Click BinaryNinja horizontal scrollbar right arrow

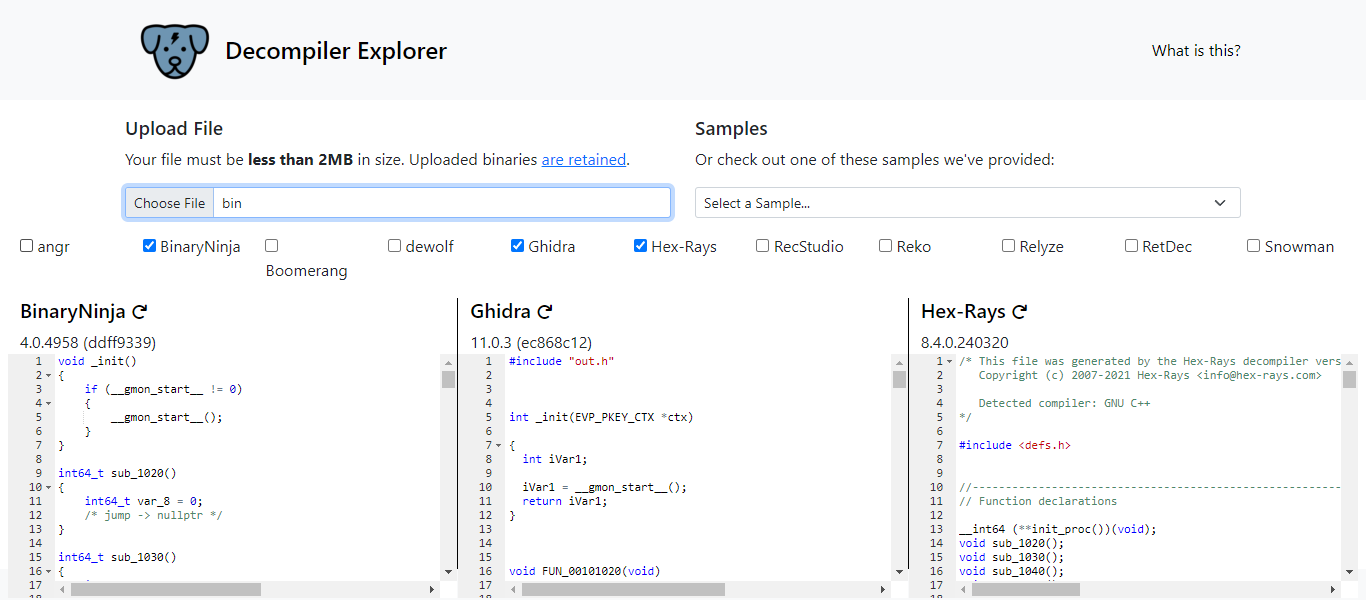(x=432, y=590)
